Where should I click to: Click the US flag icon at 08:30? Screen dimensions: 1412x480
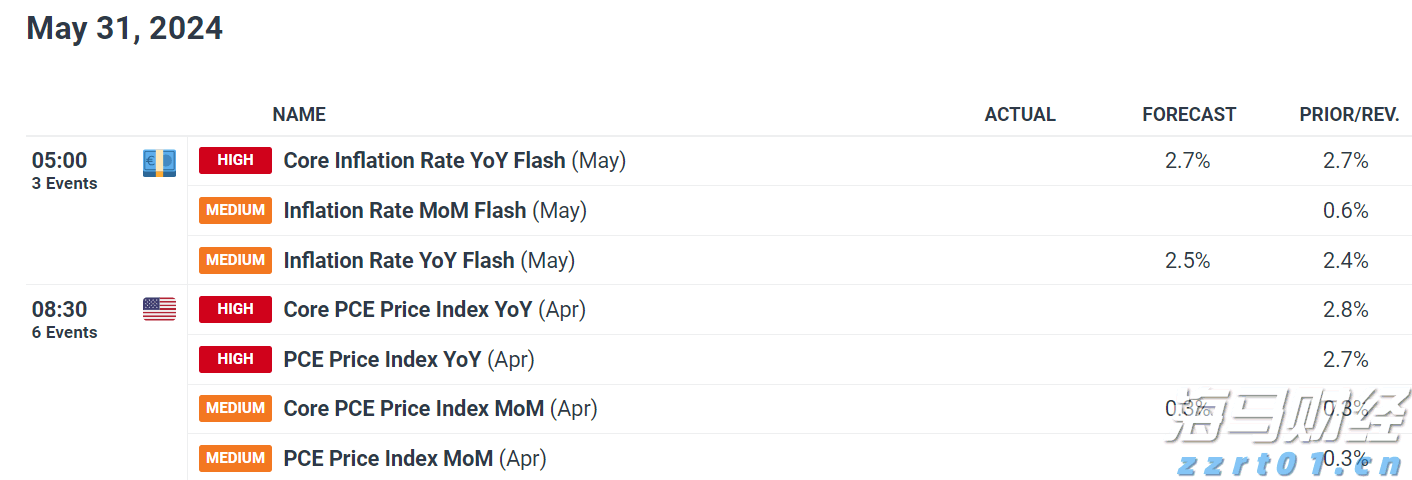click(159, 310)
